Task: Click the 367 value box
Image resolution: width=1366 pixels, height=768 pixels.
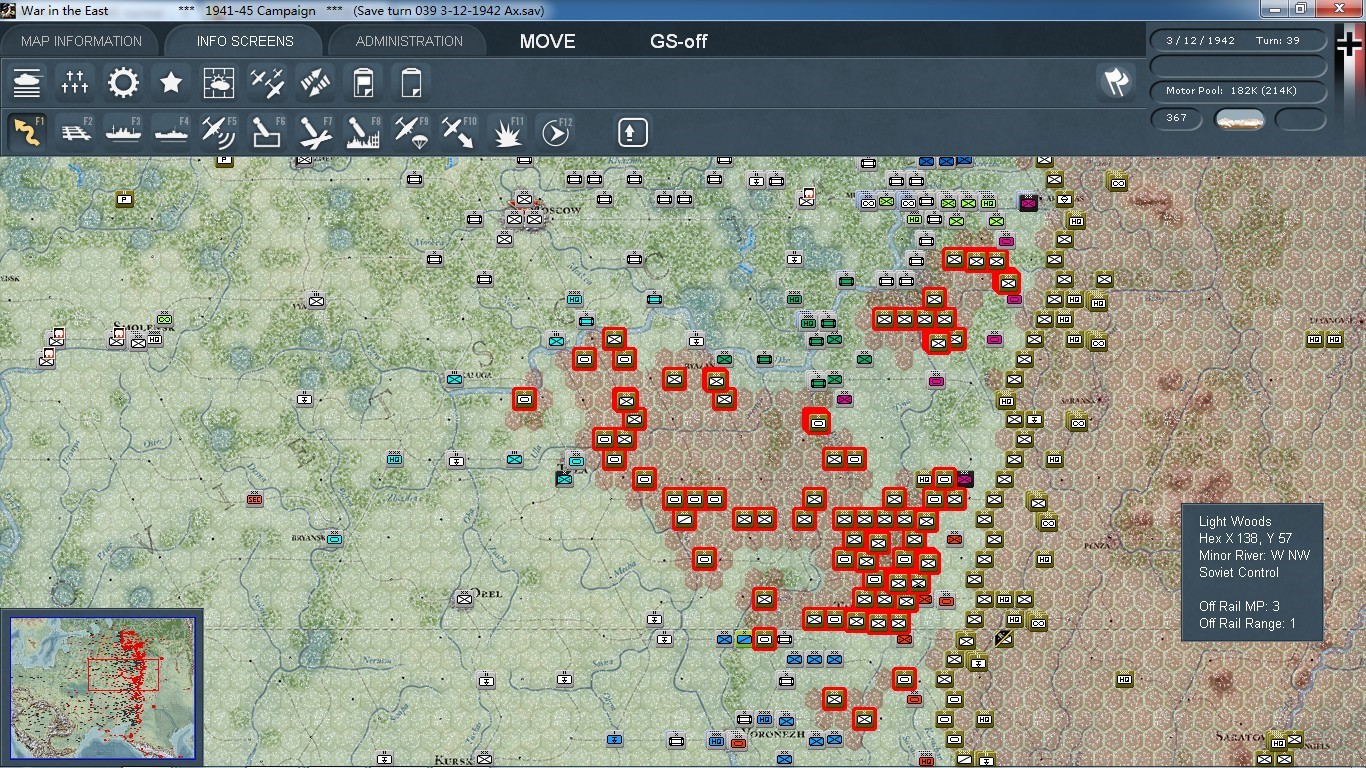Action: tap(1177, 119)
